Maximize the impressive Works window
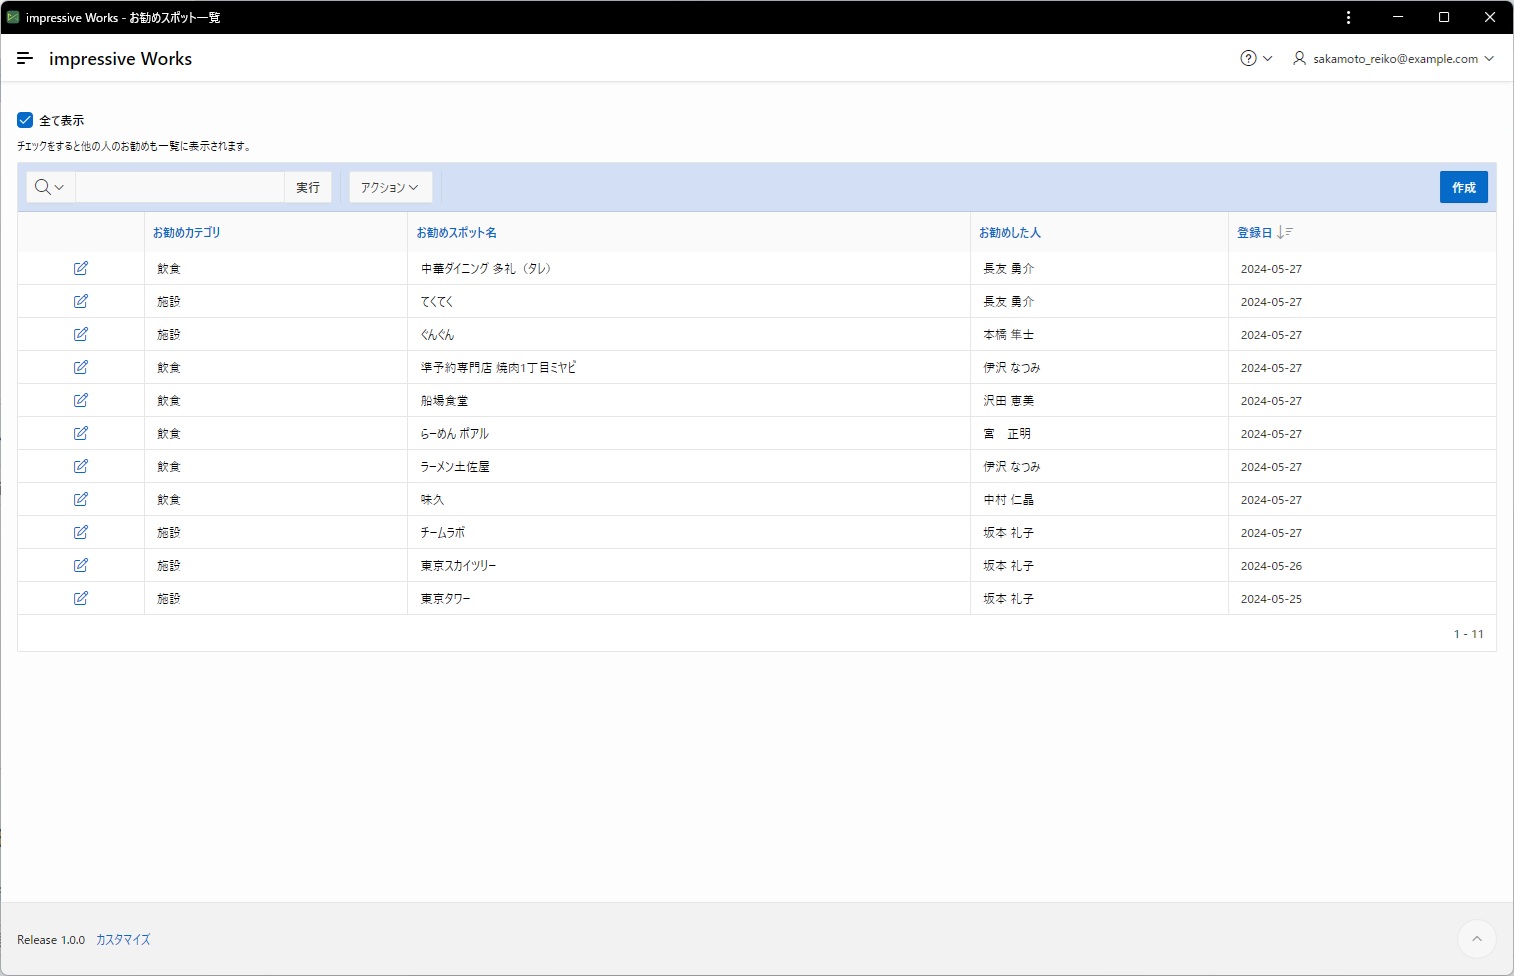Image resolution: width=1514 pixels, height=976 pixels. [1444, 17]
